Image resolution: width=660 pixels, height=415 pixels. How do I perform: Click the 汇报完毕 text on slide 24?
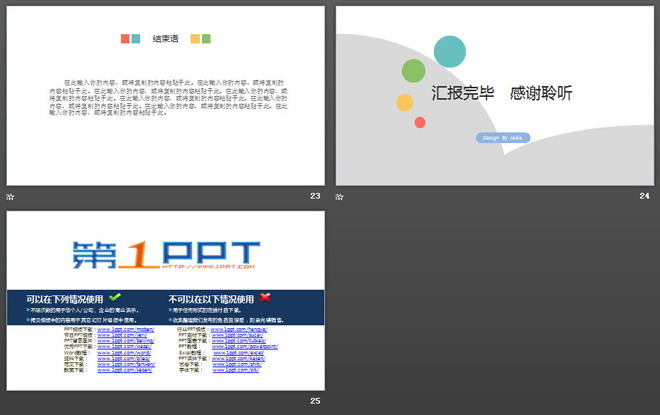[463, 93]
